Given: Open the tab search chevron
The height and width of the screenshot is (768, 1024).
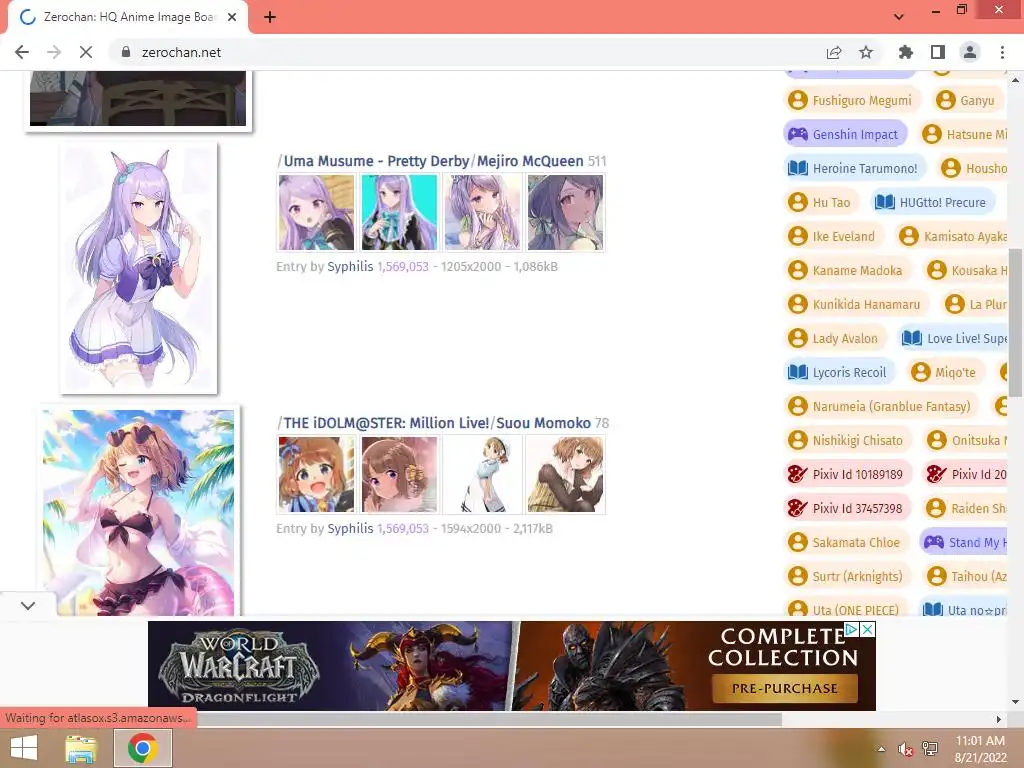Looking at the screenshot, I should [x=899, y=16].
